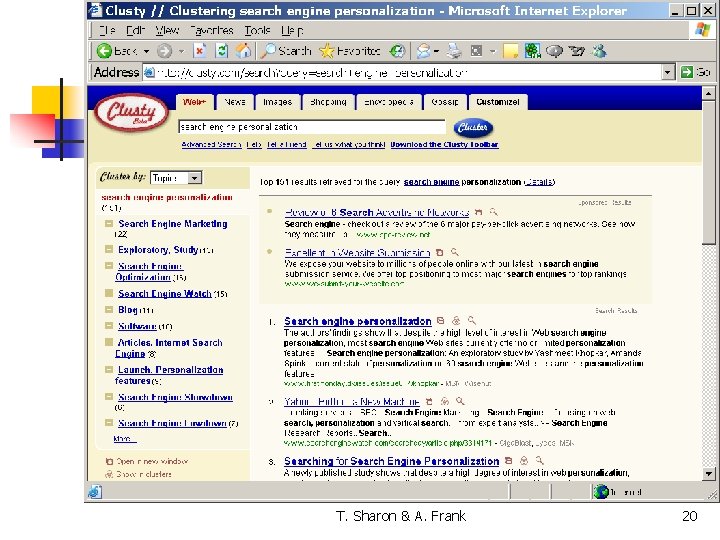The width and height of the screenshot is (720, 540).
Task: Click the More clusters link
Action: (124, 439)
